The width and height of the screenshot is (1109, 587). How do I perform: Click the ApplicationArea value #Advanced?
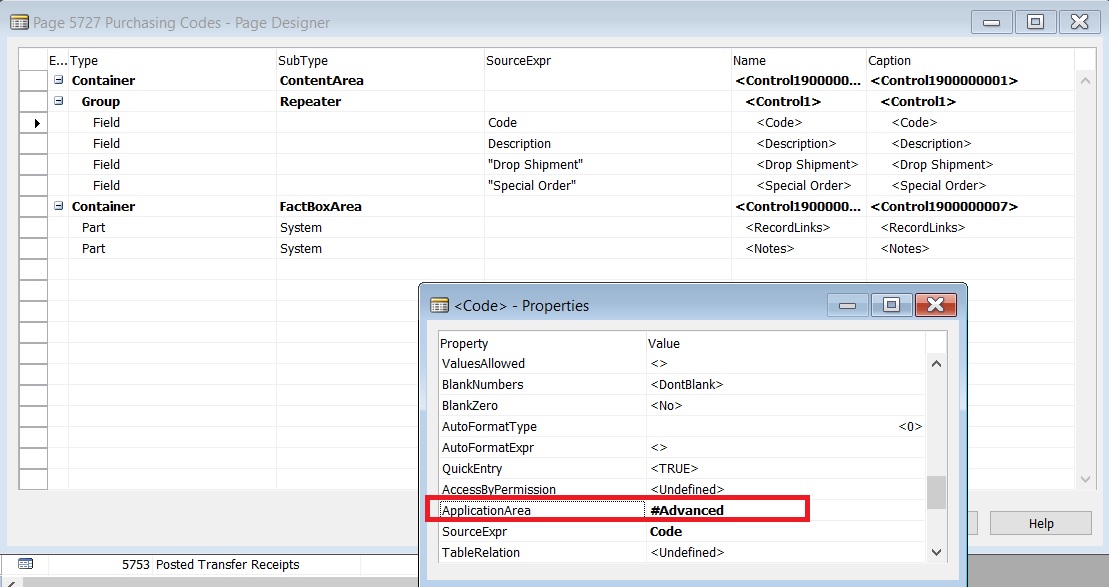coord(687,511)
